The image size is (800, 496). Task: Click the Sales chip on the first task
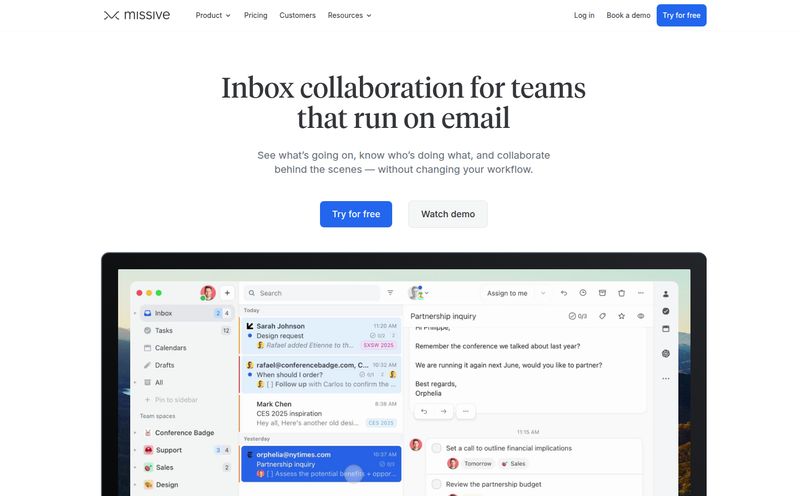514,464
